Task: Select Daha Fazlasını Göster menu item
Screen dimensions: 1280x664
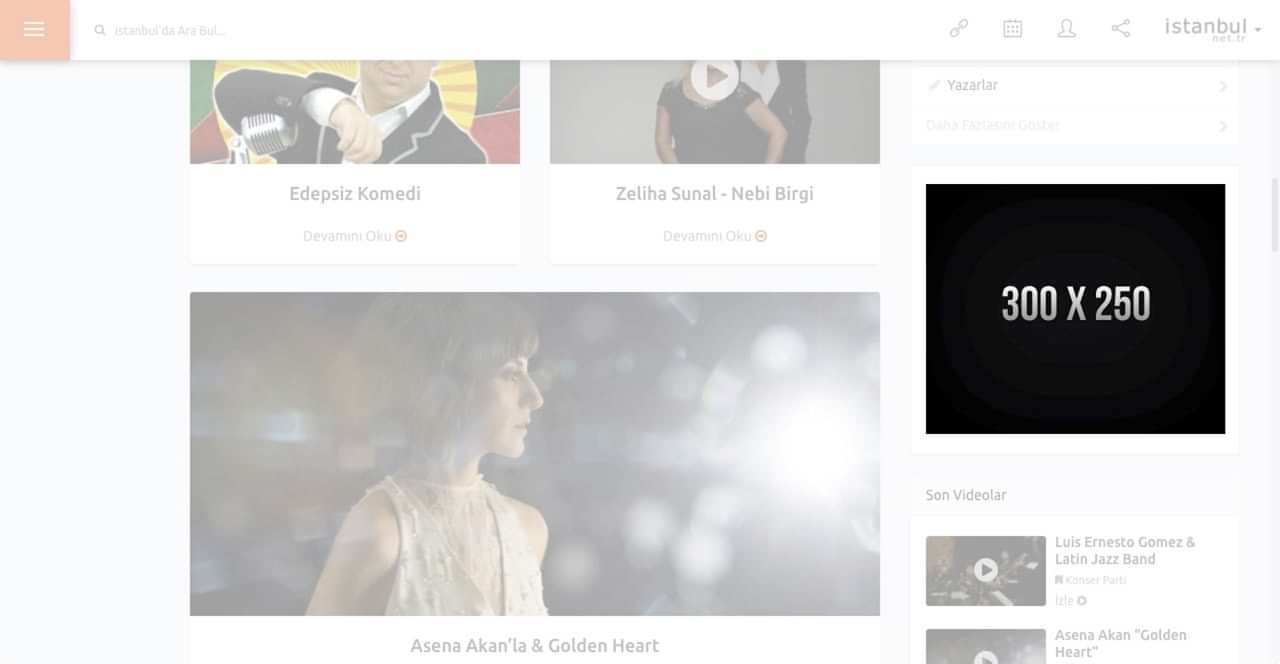Action: [992, 125]
